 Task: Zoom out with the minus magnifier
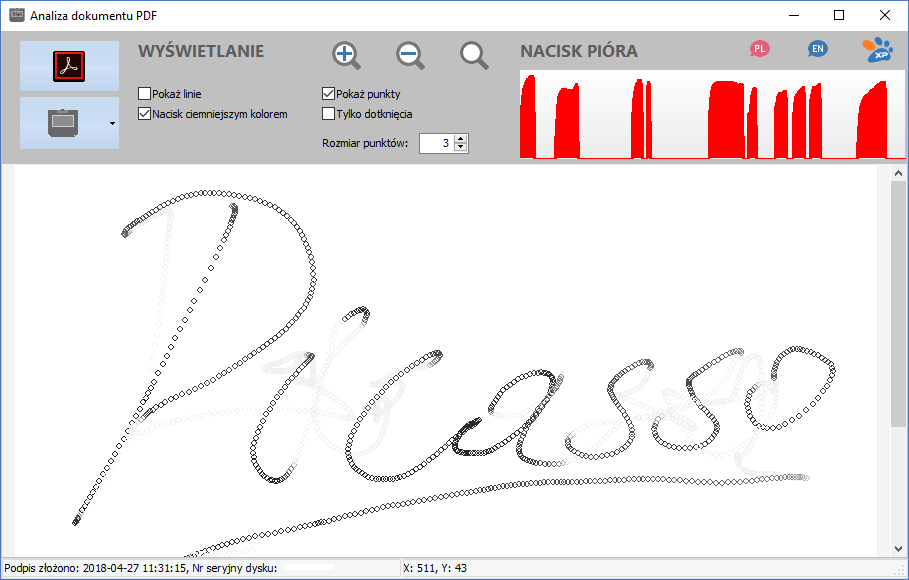coord(410,56)
